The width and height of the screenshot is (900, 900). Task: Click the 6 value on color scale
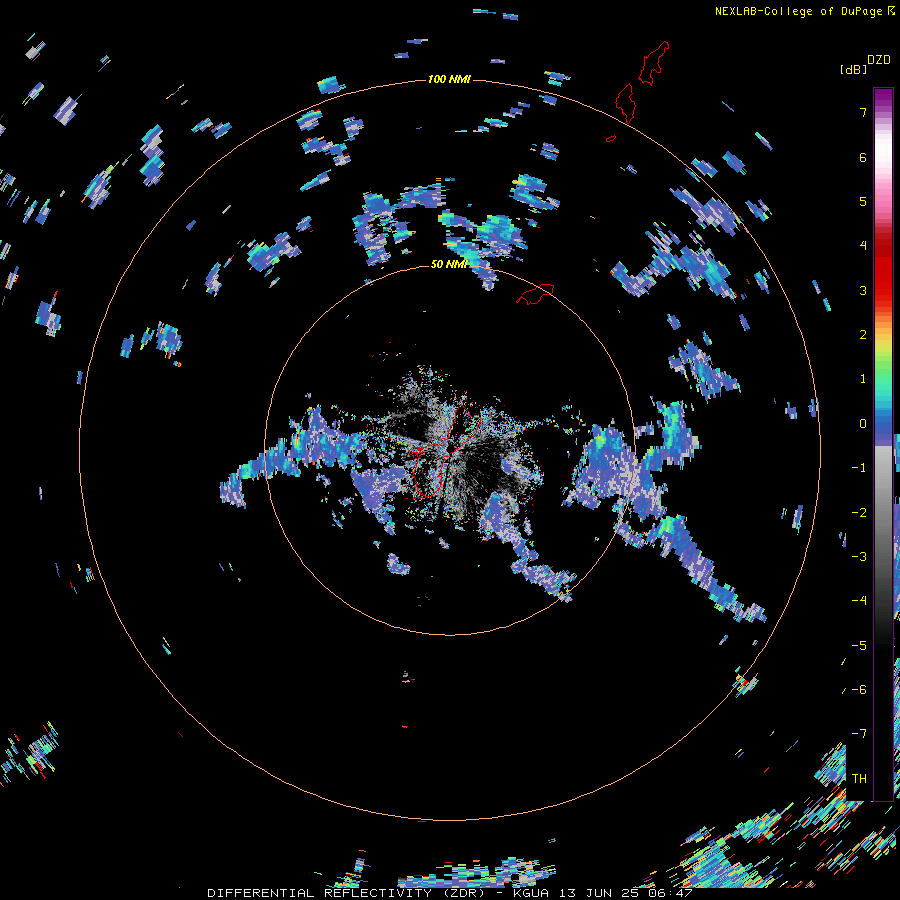click(x=863, y=157)
